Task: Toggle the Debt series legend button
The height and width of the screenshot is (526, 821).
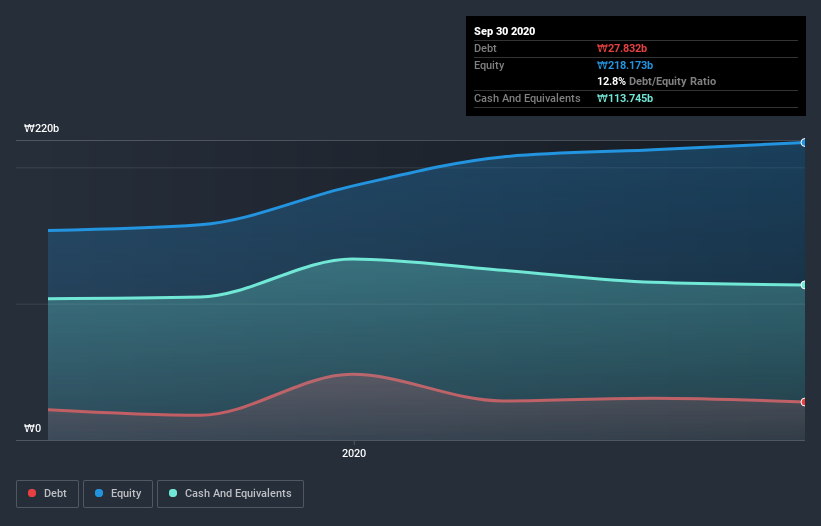Action: [x=47, y=494]
